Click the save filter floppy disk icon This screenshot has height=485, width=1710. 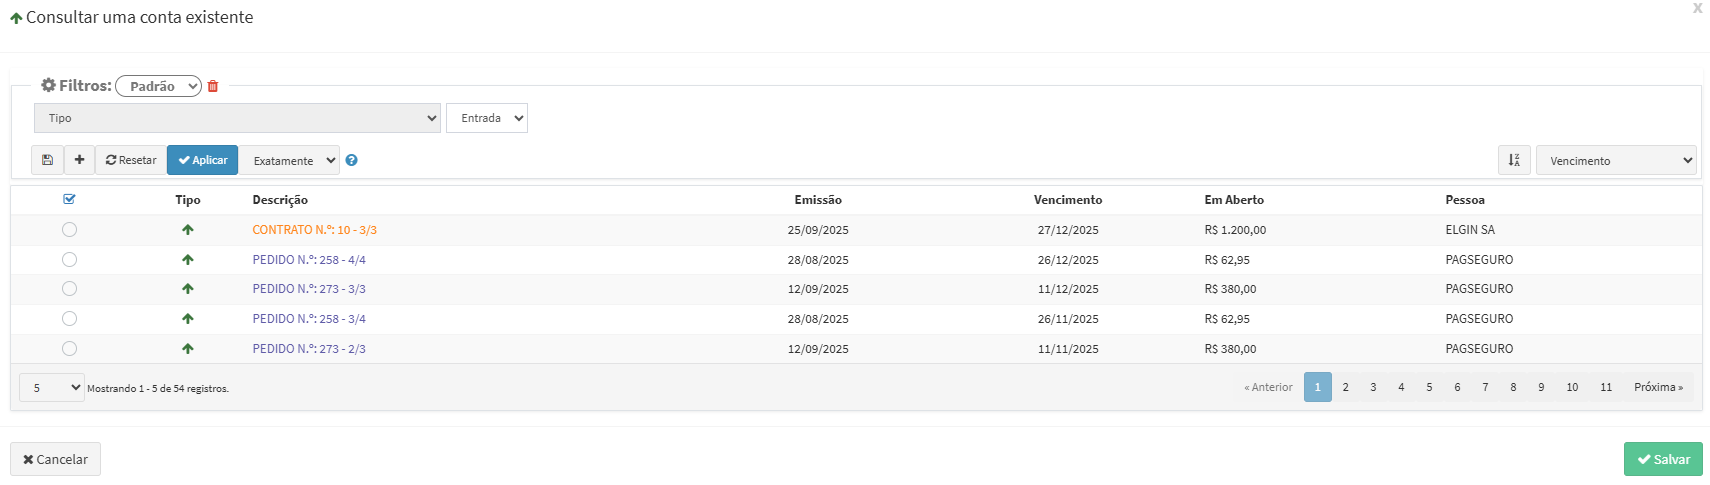coord(47,160)
